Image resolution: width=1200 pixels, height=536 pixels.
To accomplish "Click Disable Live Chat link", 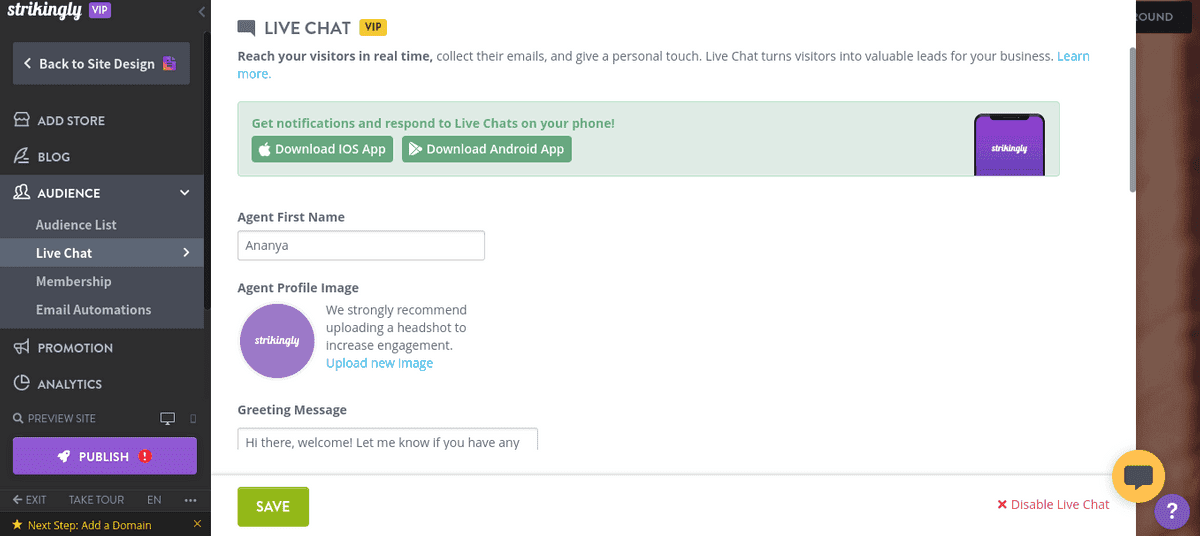I will 1053,505.
